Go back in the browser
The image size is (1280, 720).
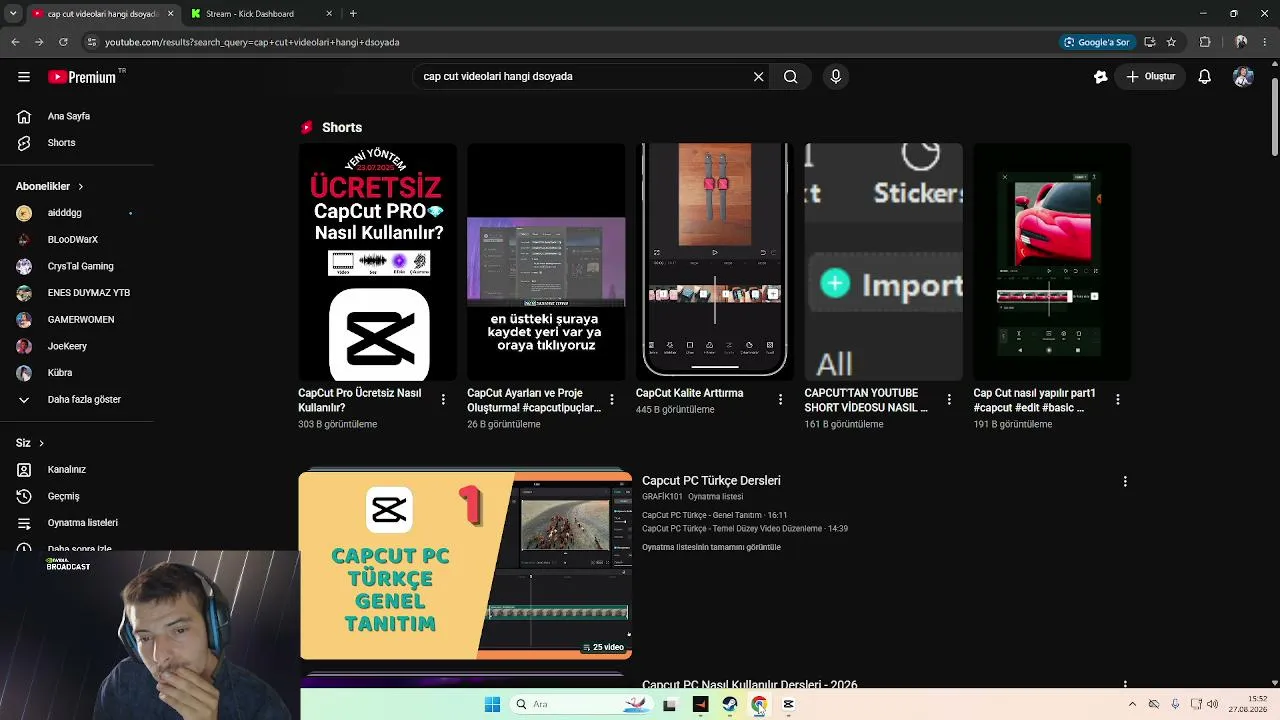click(15, 42)
